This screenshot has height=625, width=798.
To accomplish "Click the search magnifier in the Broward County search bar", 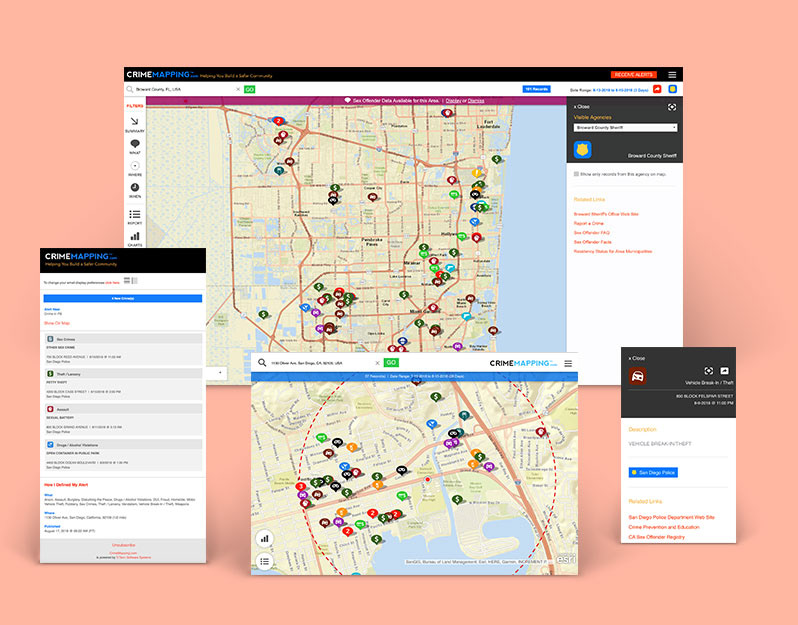I will (130, 89).
